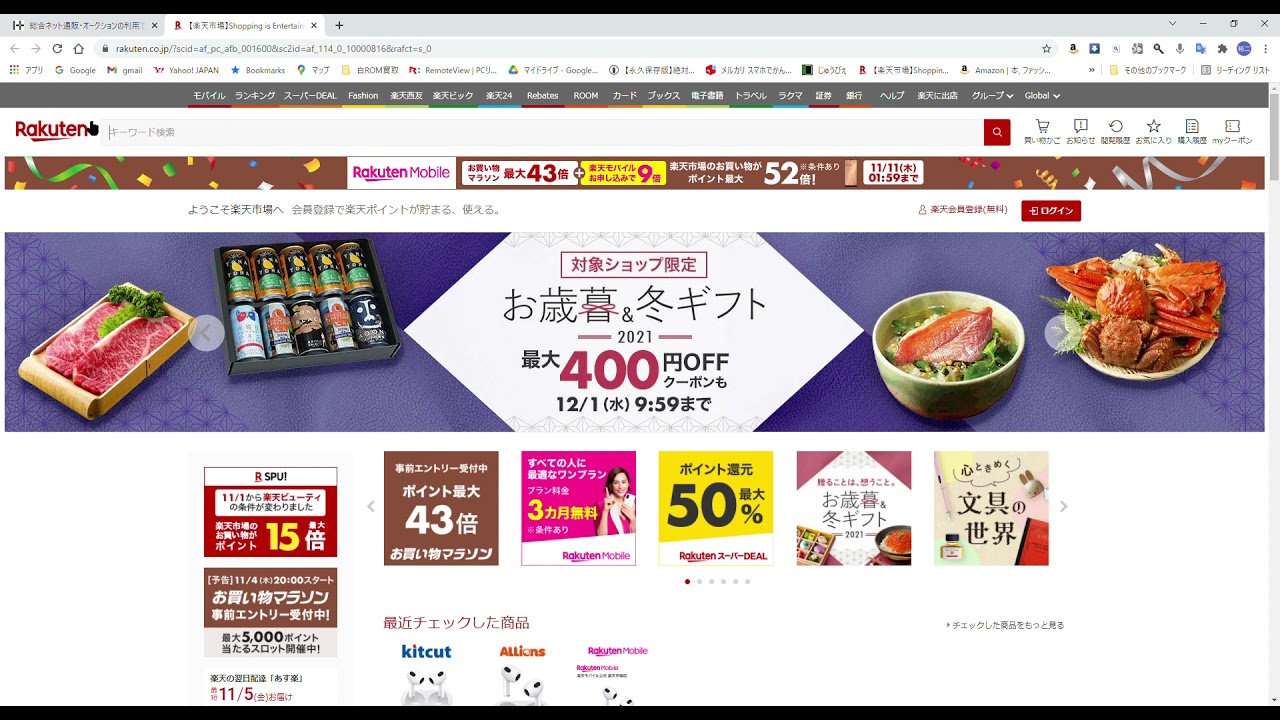1280x720 pixels.
Task: Show previous hero banner slide arrow
Action: pyautogui.click(x=206, y=333)
